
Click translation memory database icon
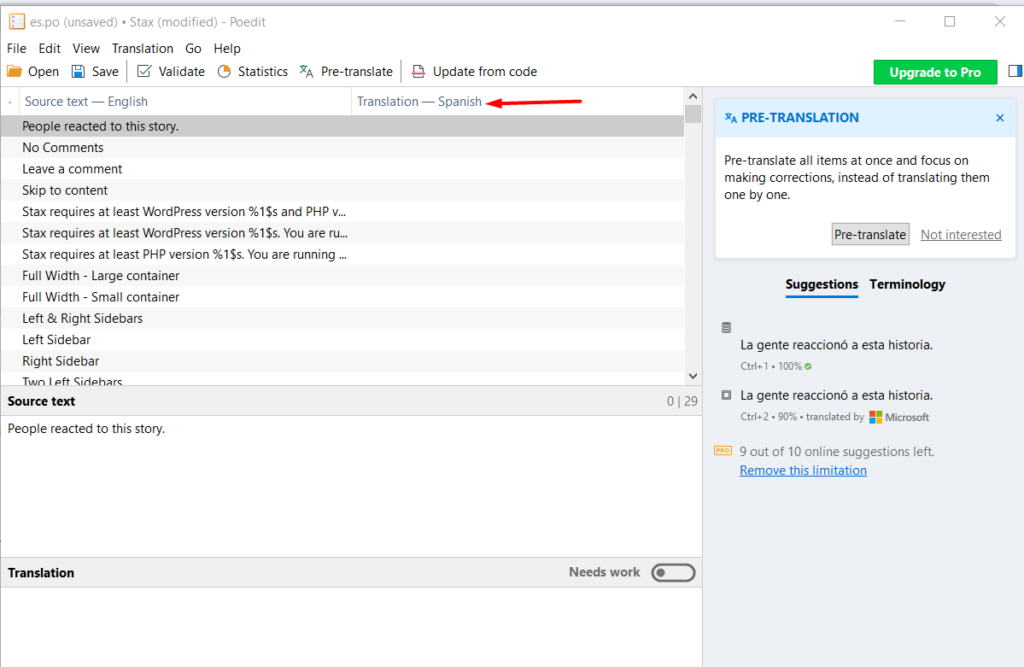click(726, 327)
